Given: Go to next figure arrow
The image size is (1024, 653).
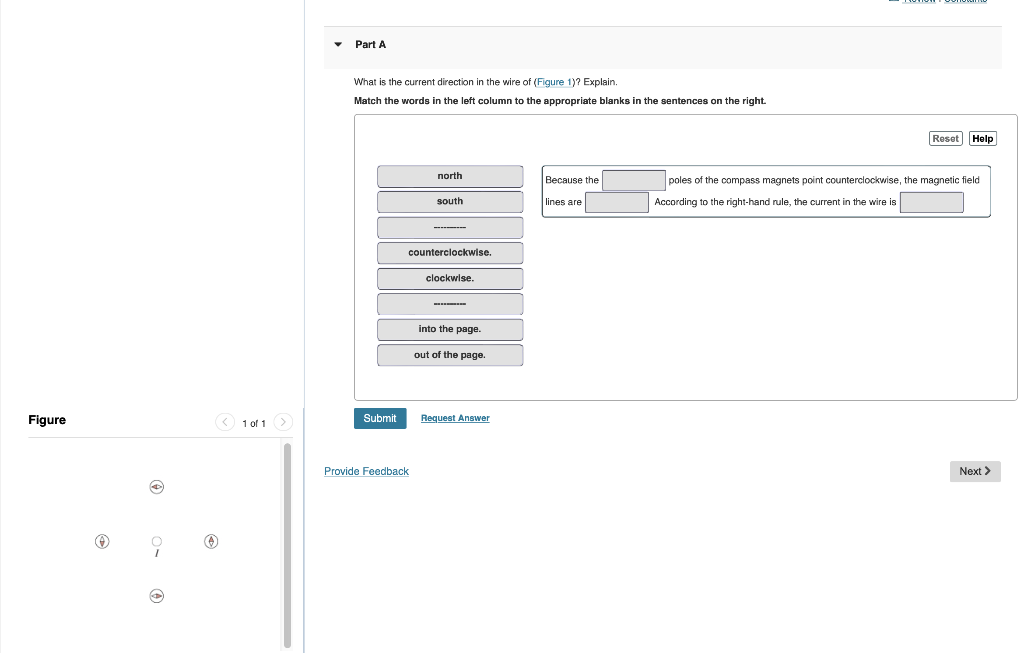Looking at the screenshot, I should click(283, 422).
